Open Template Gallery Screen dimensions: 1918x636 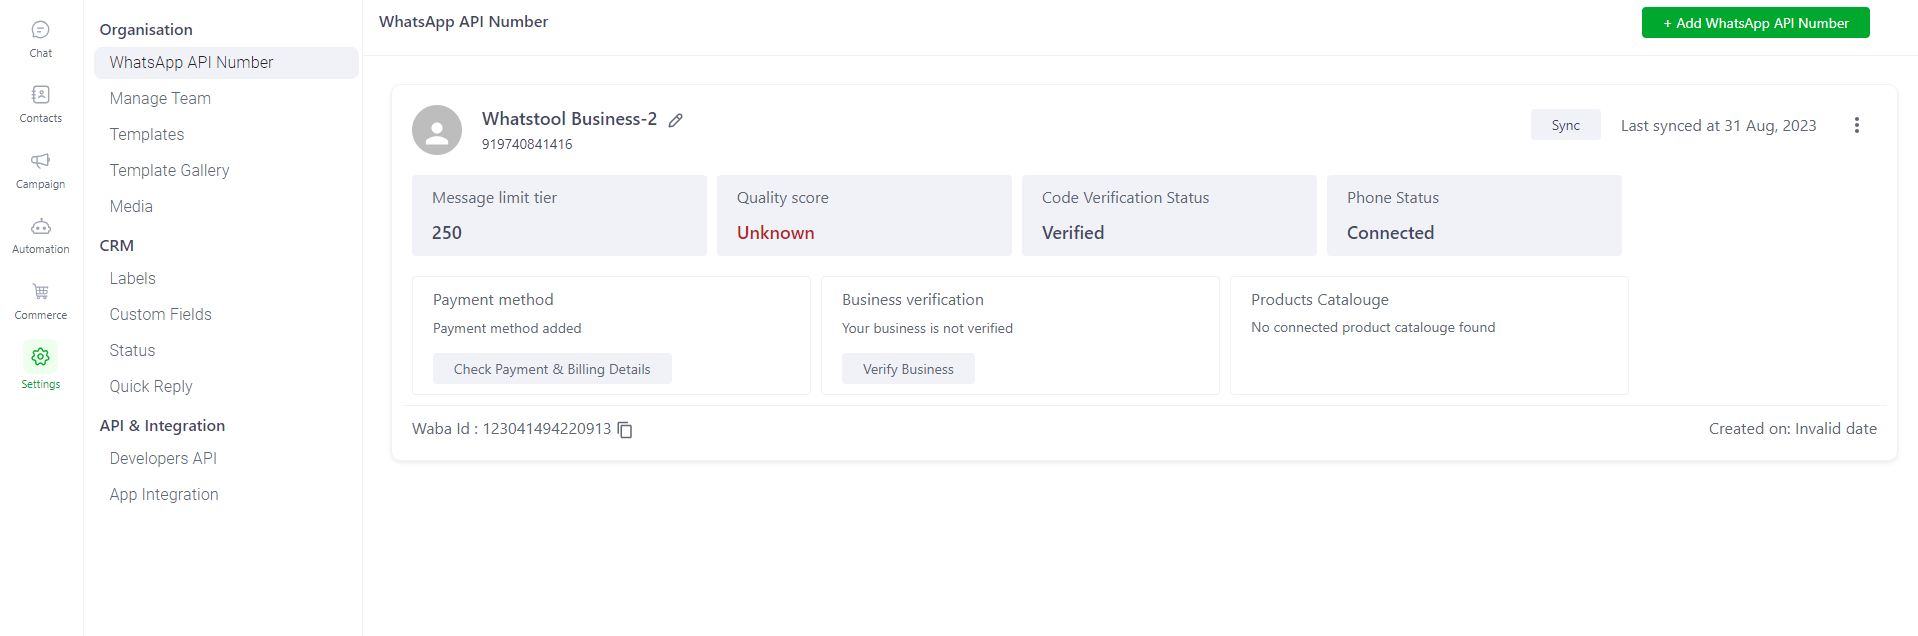pyautogui.click(x=169, y=170)
